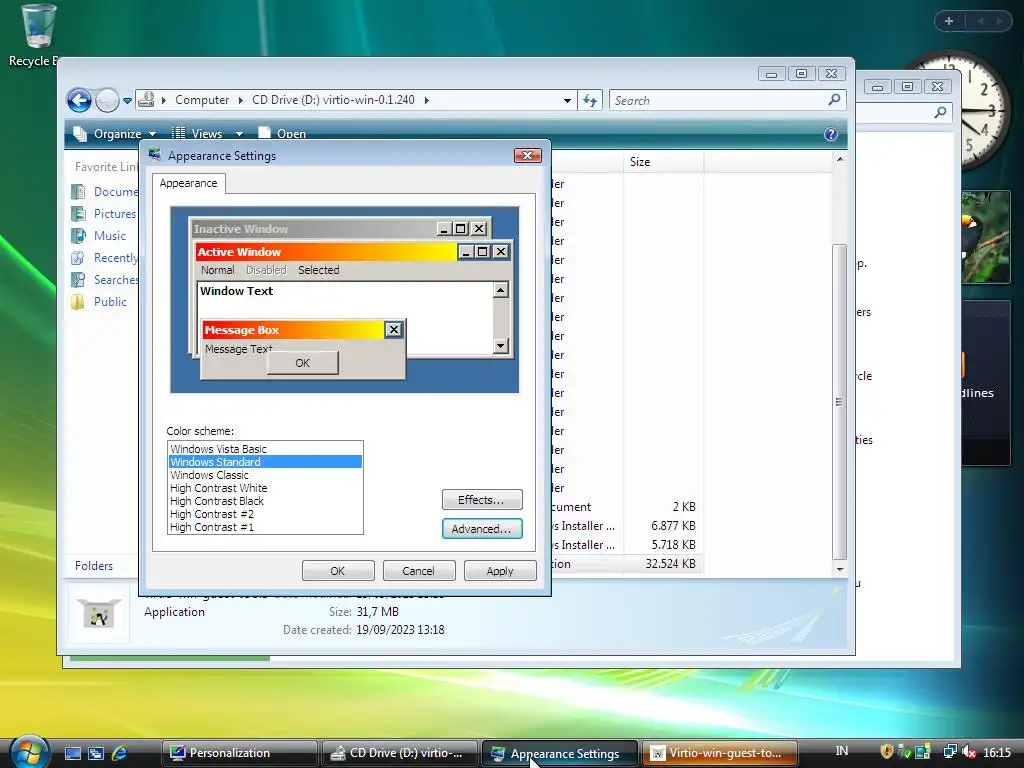
Task: Open the Effects... dialog
Action: click(x=482, y=500)
